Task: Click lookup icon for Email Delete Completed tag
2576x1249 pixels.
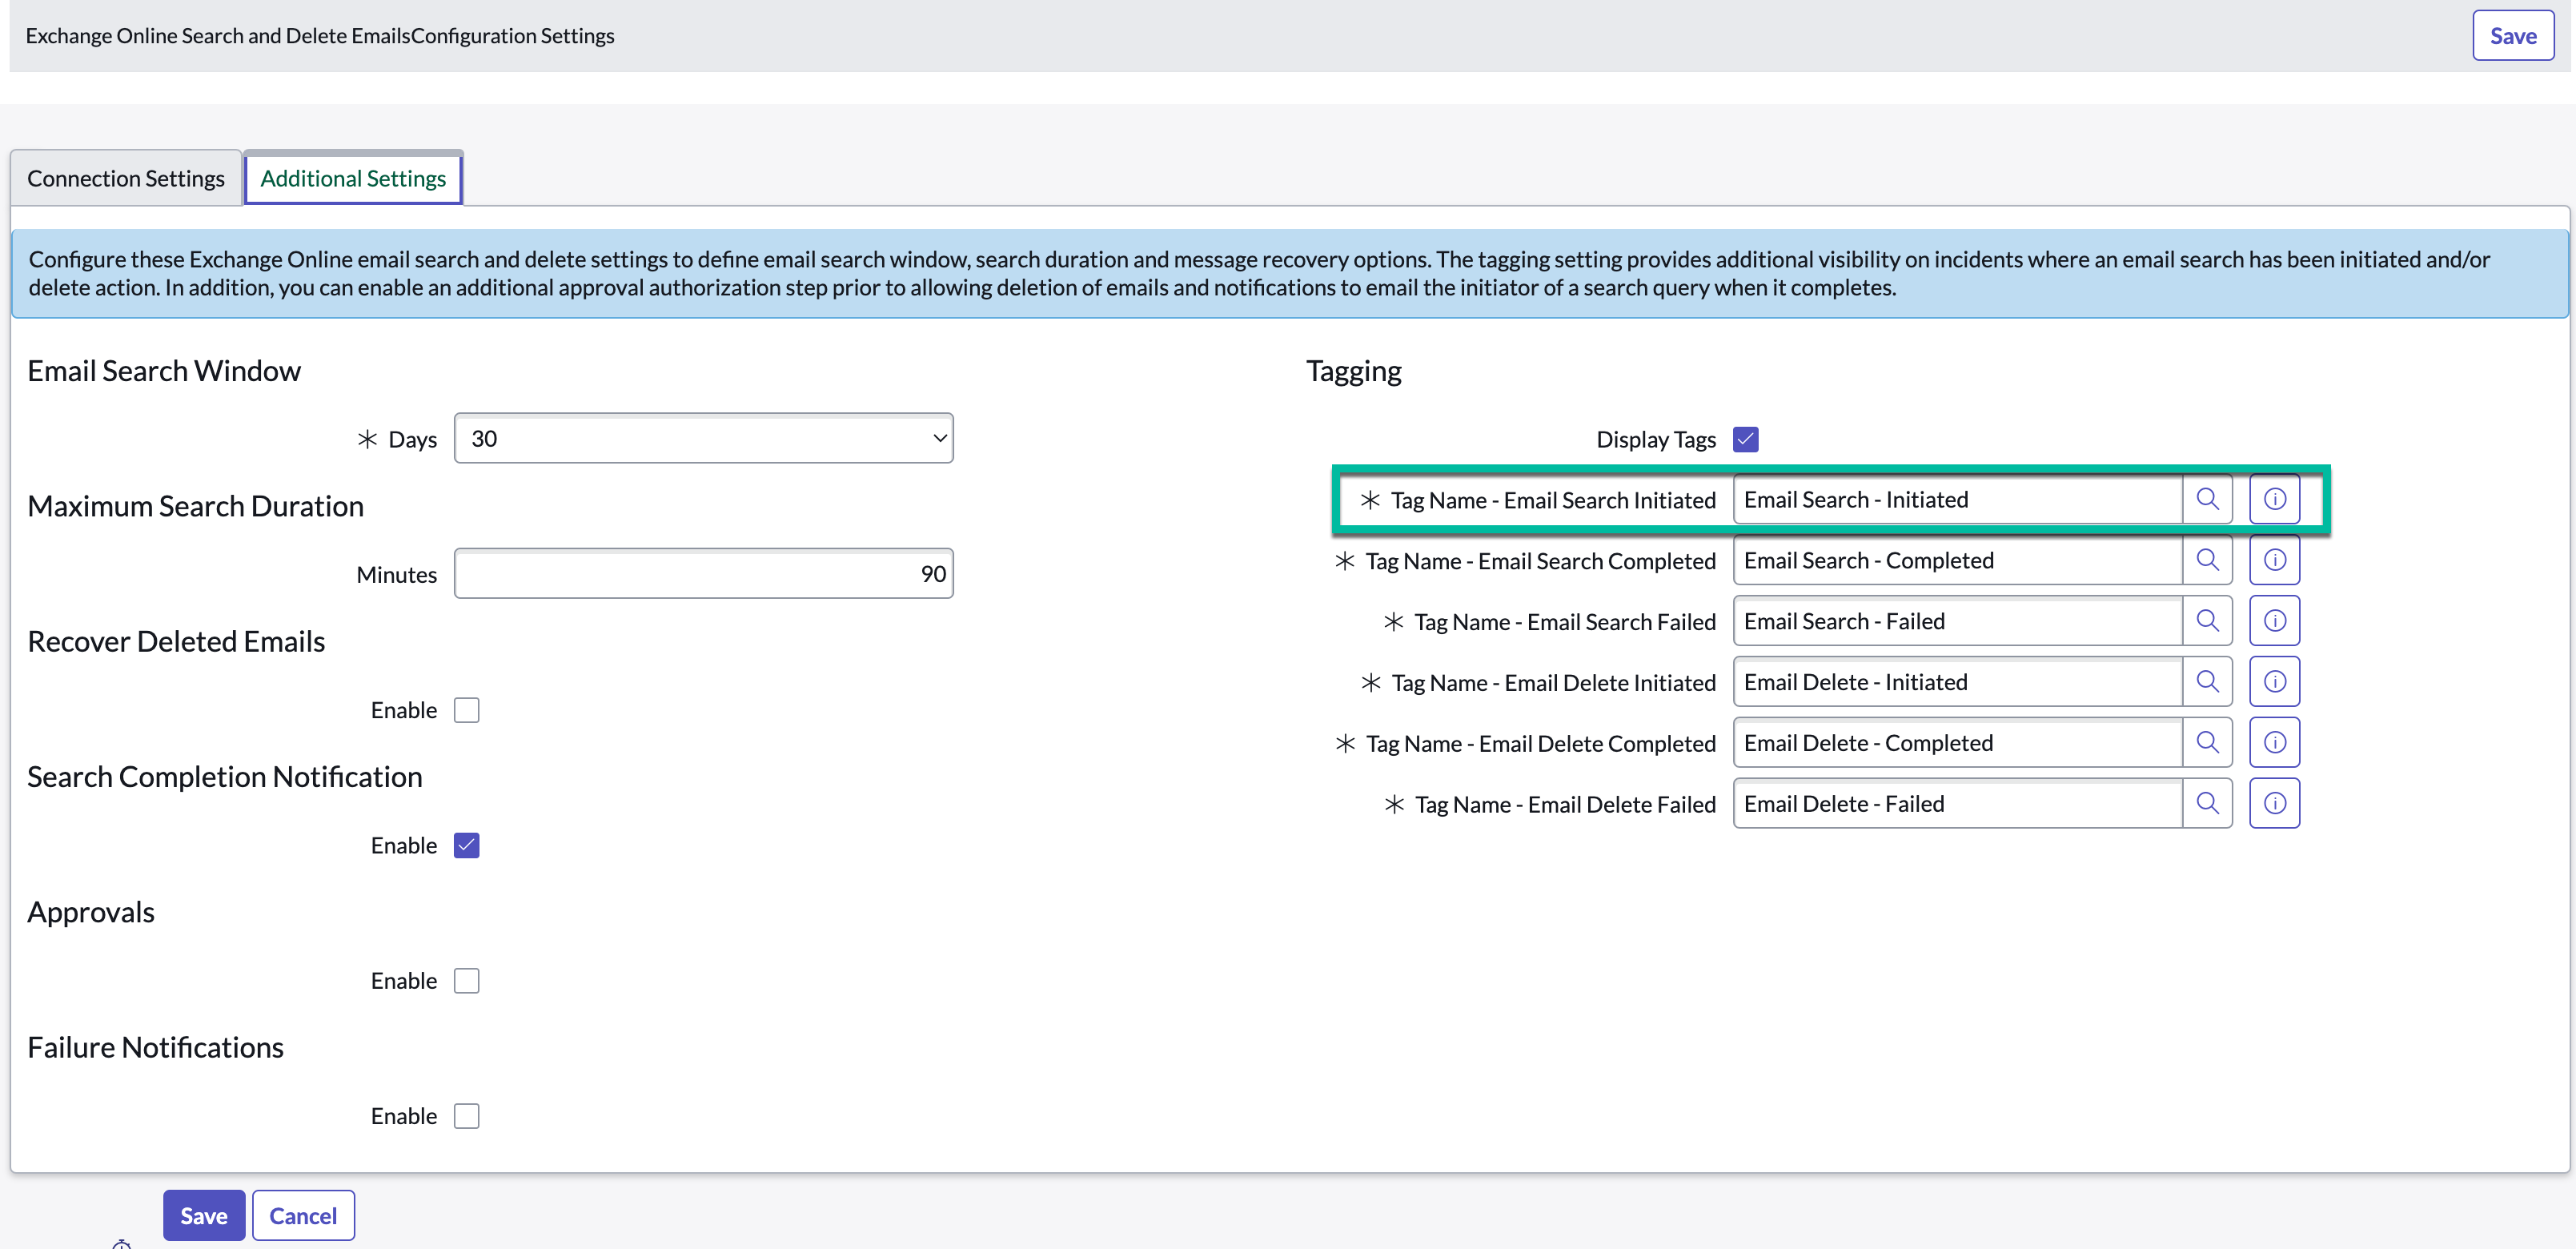Action: point(2207,743)
